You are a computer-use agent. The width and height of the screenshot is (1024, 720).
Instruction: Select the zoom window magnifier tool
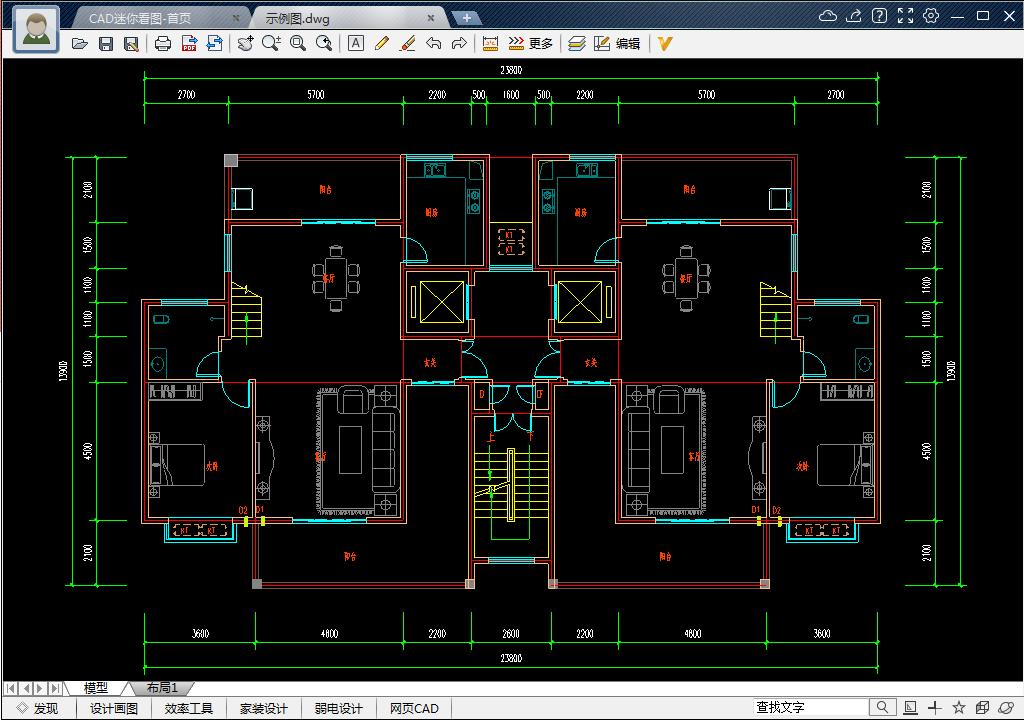click(297, 44)
